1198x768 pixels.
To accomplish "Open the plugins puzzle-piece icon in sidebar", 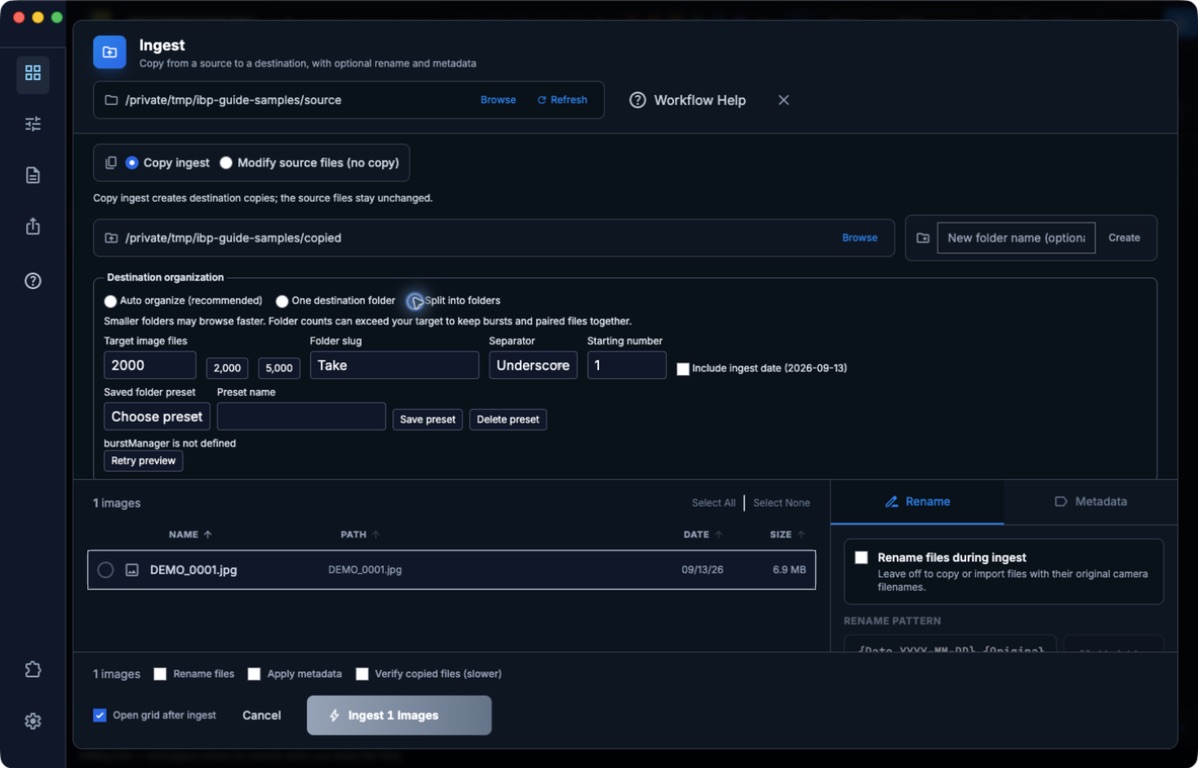I will coord(33,669).
